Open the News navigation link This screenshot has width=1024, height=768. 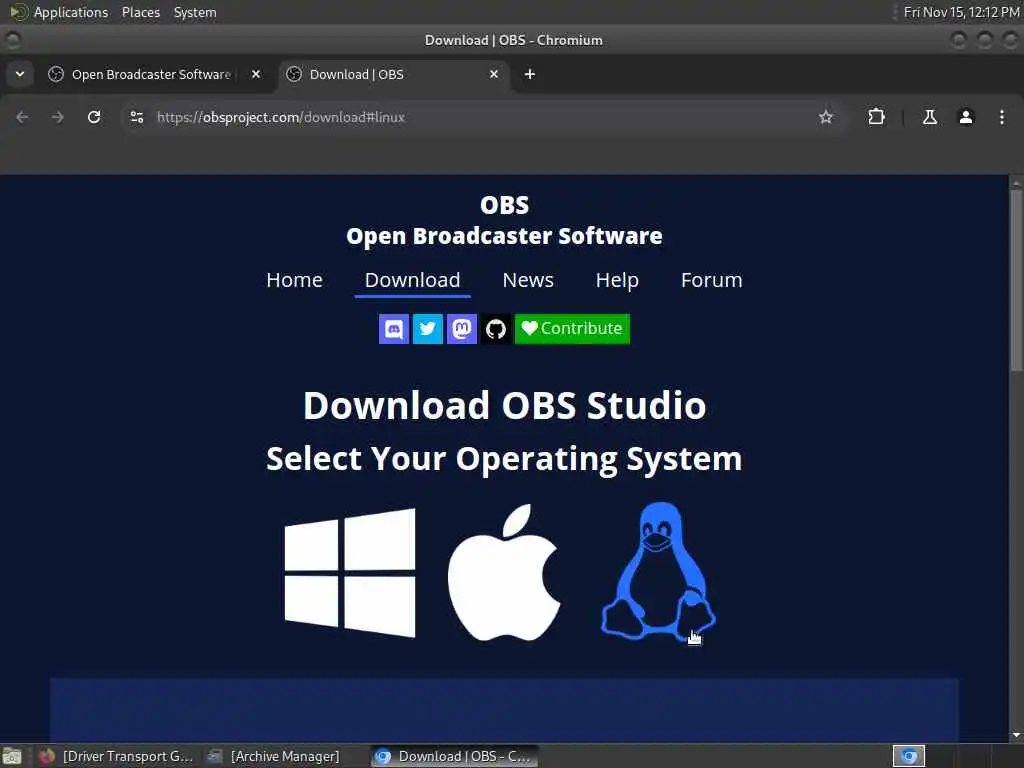(528, 280)
